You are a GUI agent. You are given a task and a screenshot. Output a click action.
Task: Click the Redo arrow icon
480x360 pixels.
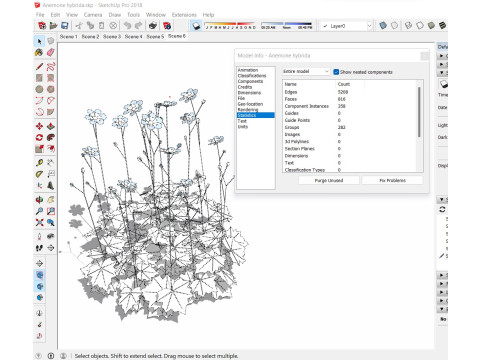click(138, 25)
